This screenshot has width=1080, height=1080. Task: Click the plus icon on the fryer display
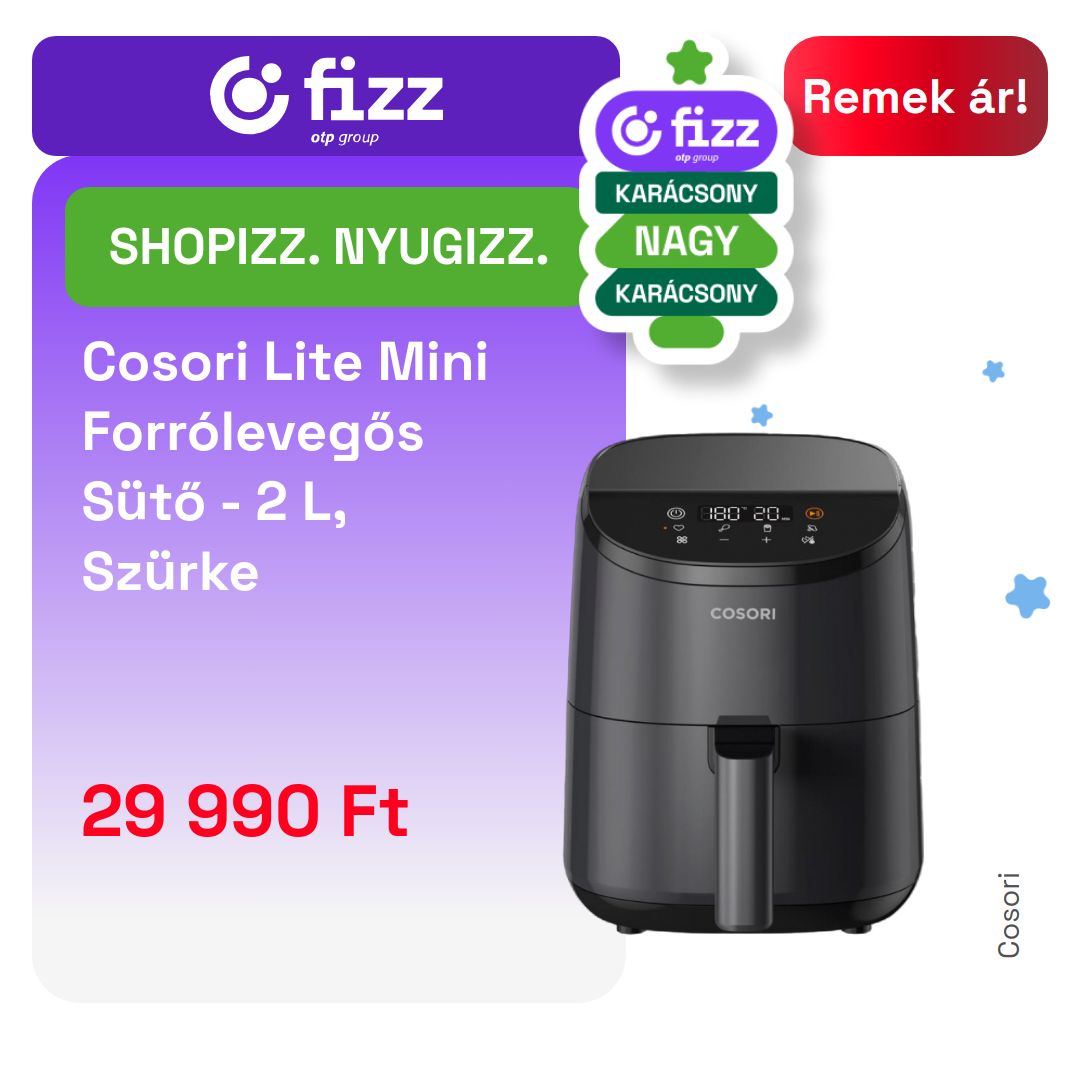(x=767, y=540)
